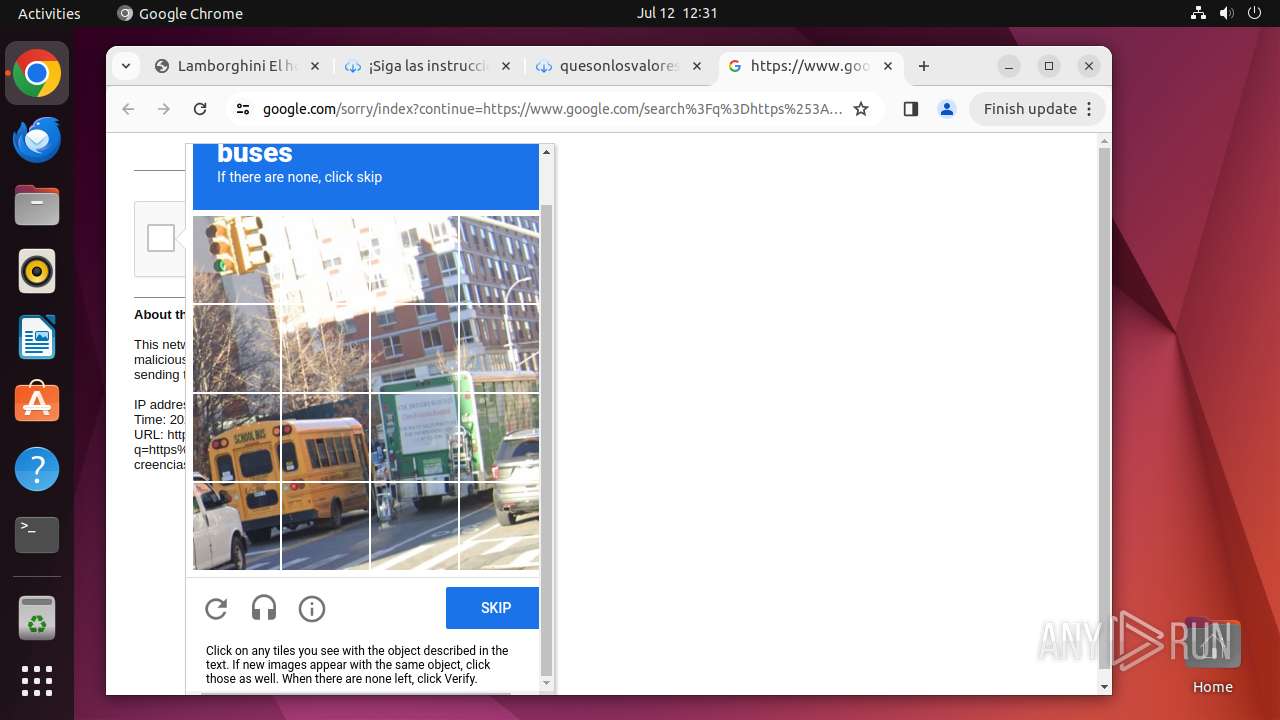Screen dimensions: 1280x720
Task: Open LibreOffice Writer from the dock
Action: pyautogui.click(x=37, y=337)
